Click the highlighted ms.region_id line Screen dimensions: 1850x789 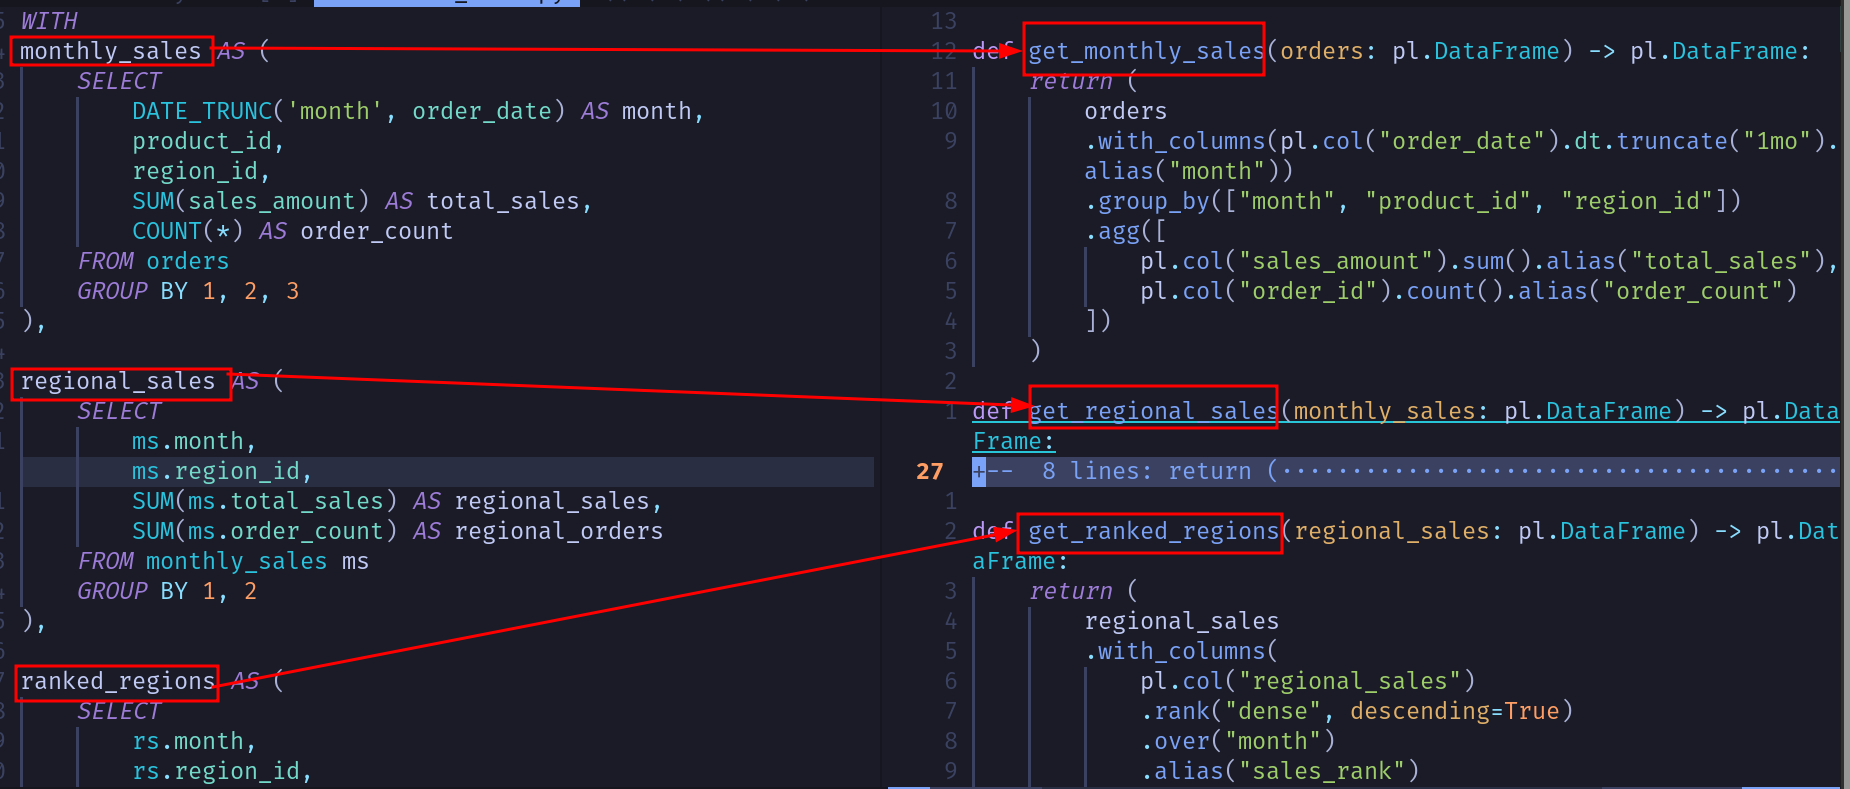221,471
